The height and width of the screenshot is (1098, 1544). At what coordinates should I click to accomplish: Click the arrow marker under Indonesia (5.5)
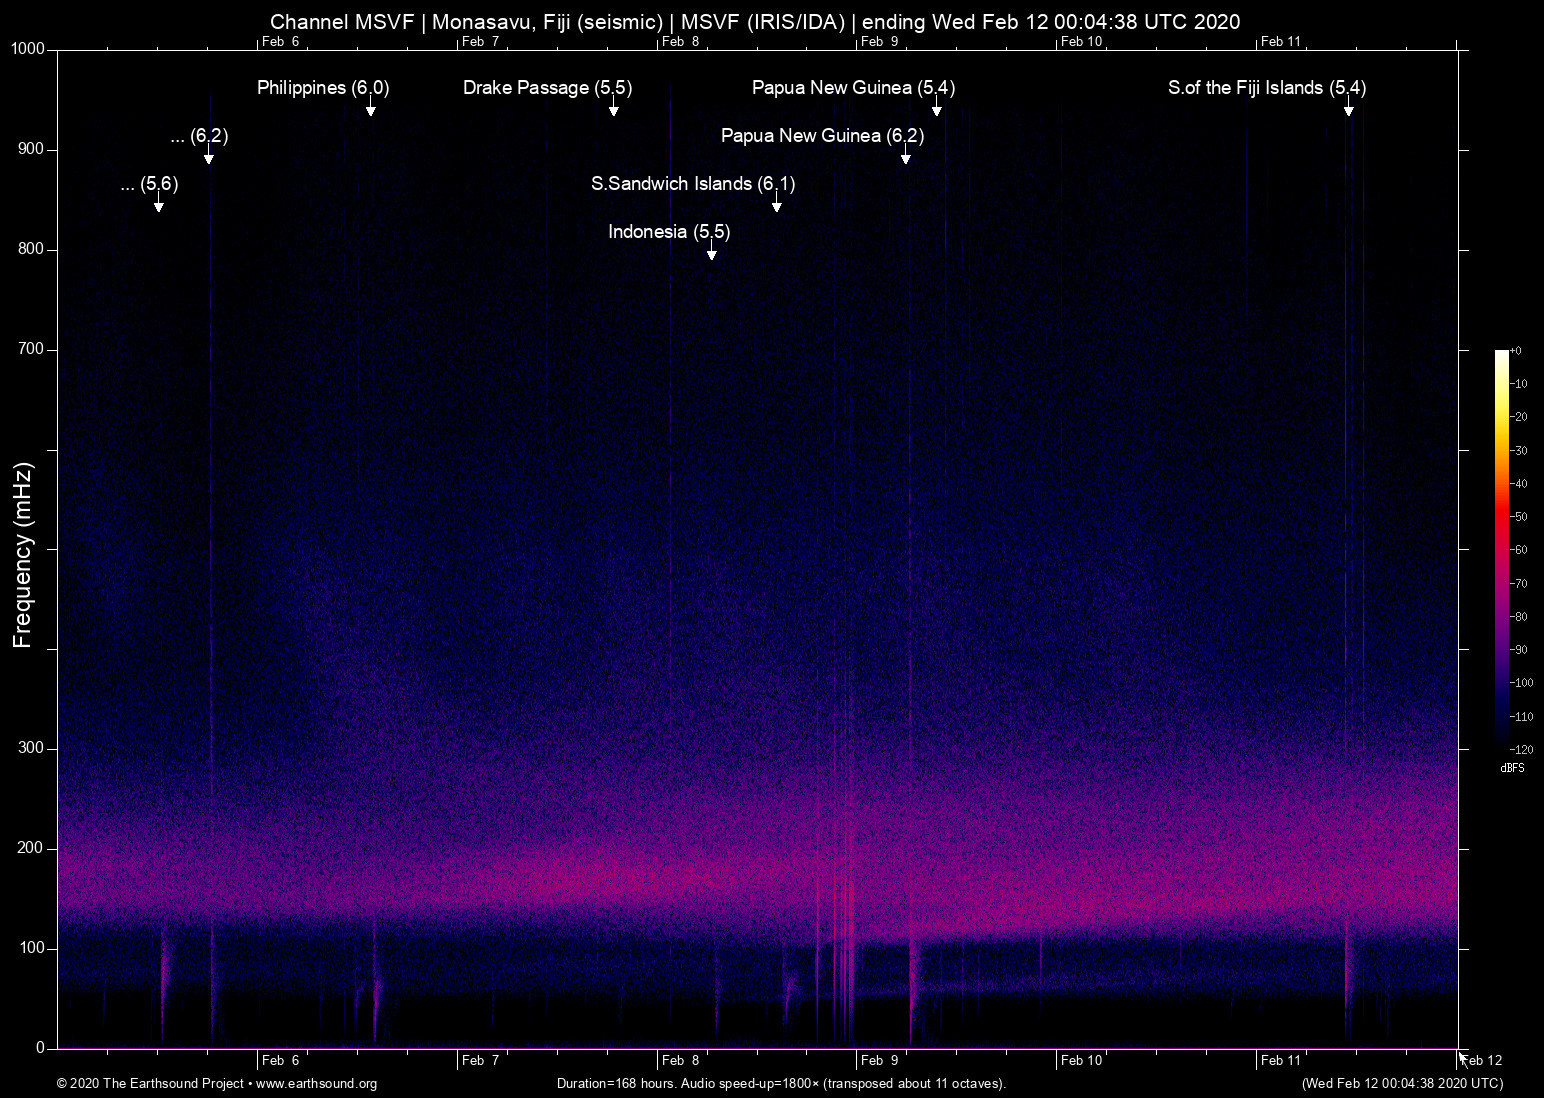coord(711,250)
